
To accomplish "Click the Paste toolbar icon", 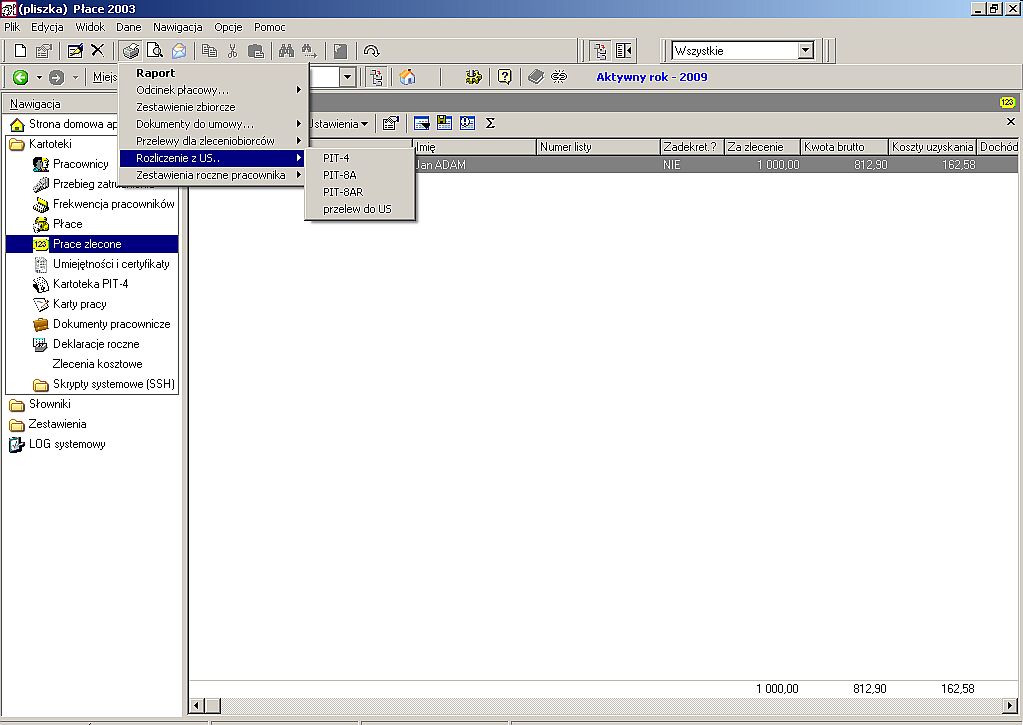I will pyautogui.click(x=256, y=51).
